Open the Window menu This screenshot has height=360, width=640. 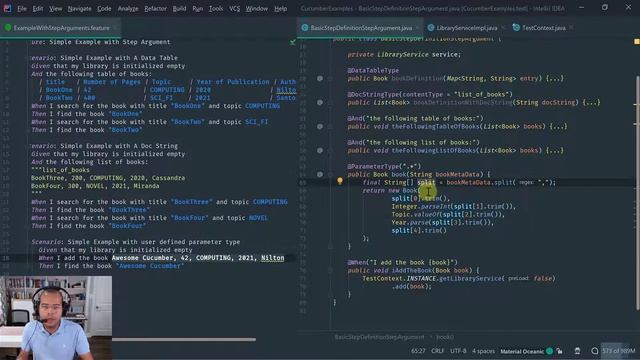click(x=257, y=9)
